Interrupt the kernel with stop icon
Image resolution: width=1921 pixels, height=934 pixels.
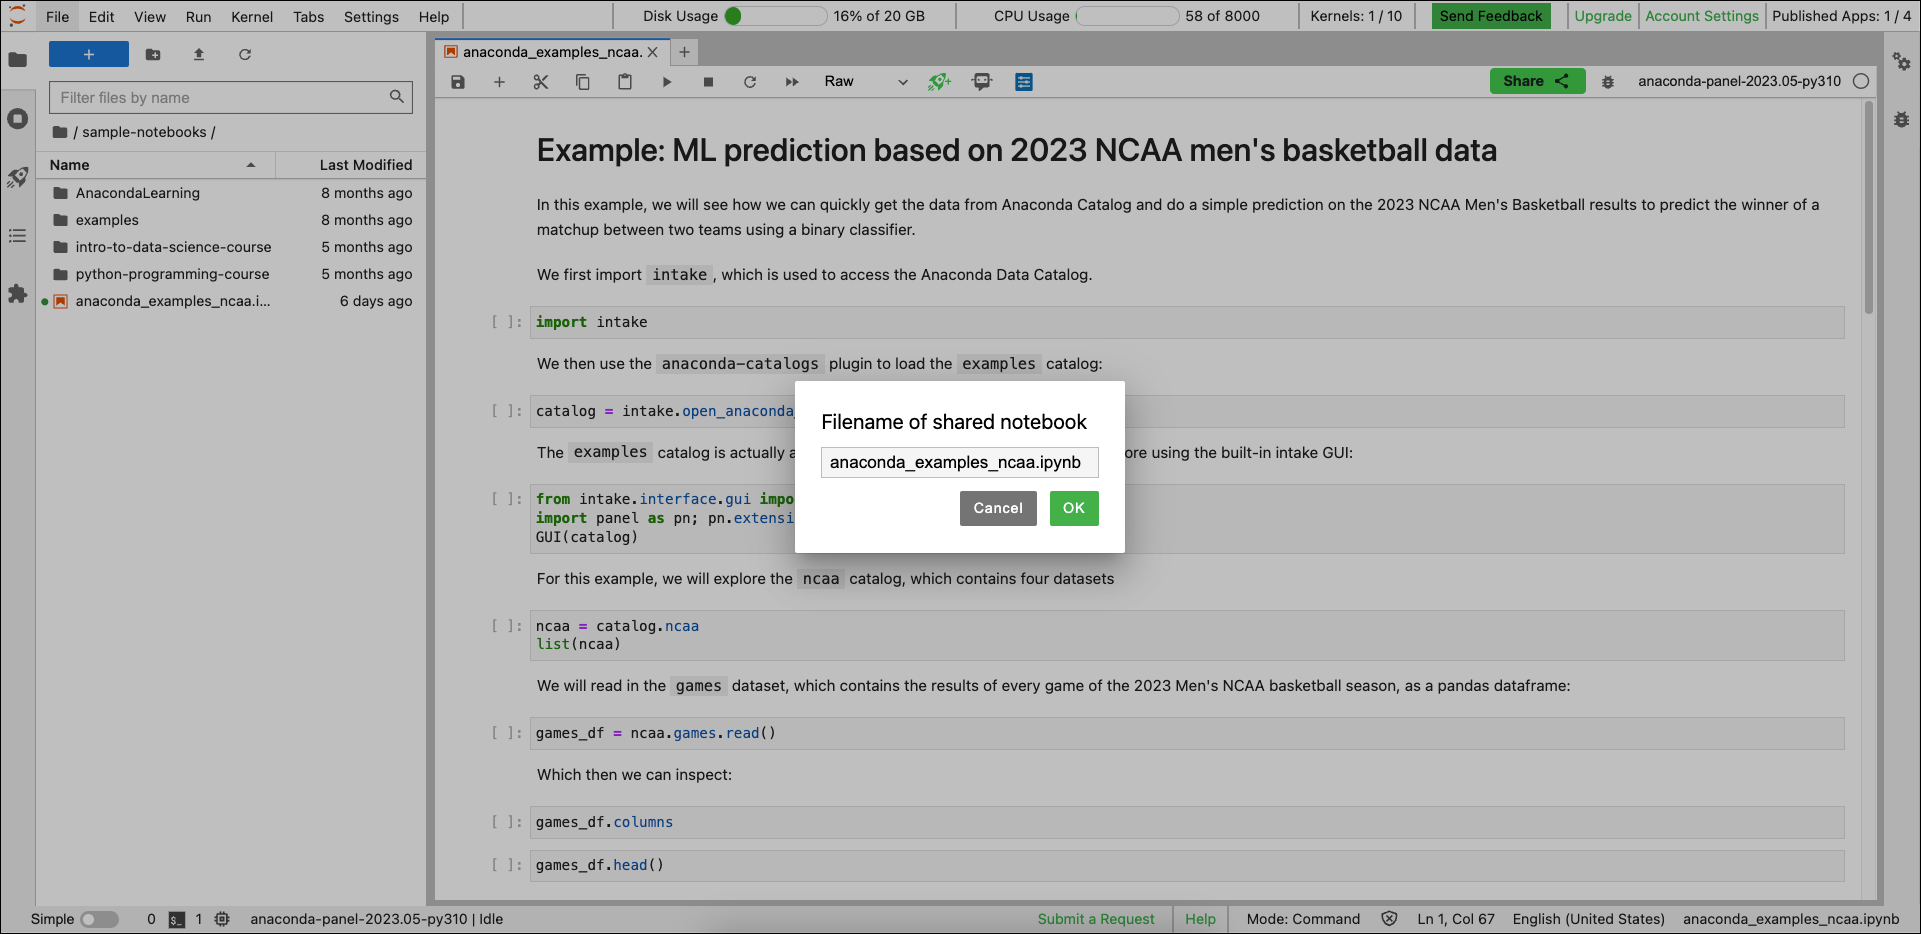[708, 82]
